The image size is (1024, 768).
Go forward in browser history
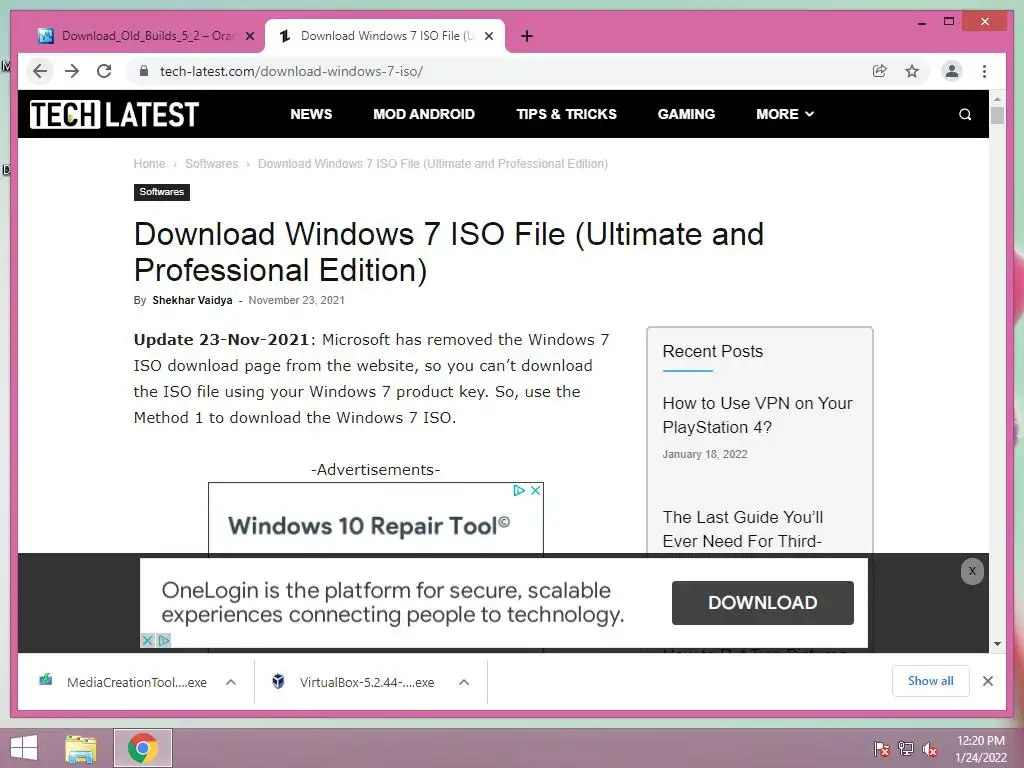tap(72, 71)
